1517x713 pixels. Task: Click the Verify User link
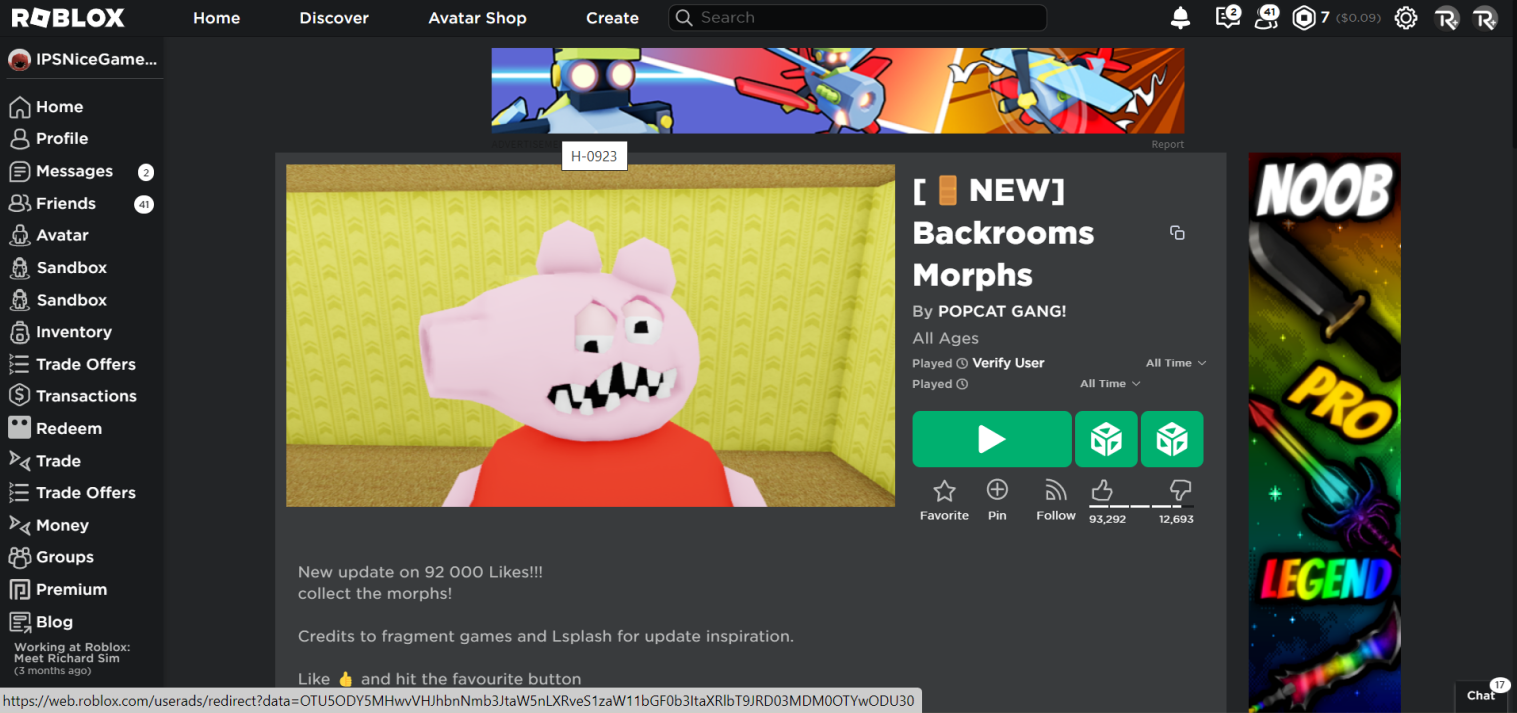point(1008,363)
